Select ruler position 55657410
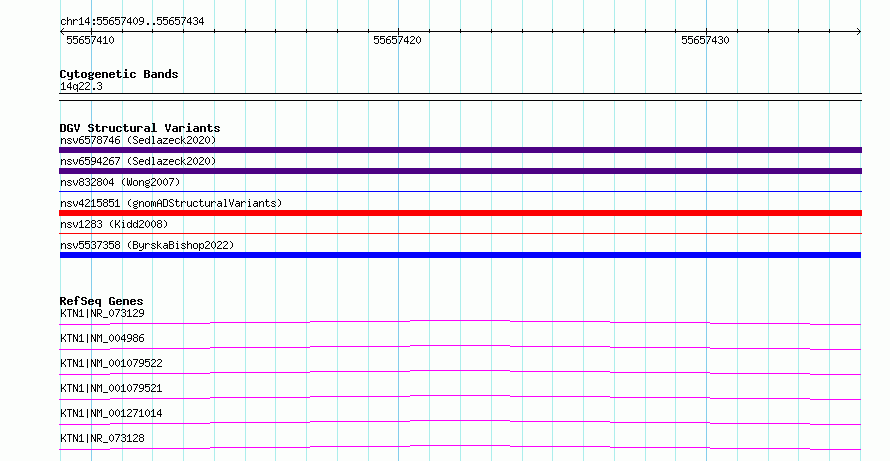The height and width of the screenshot is (461, 890). pyautogui.click(x=90, y=40)
